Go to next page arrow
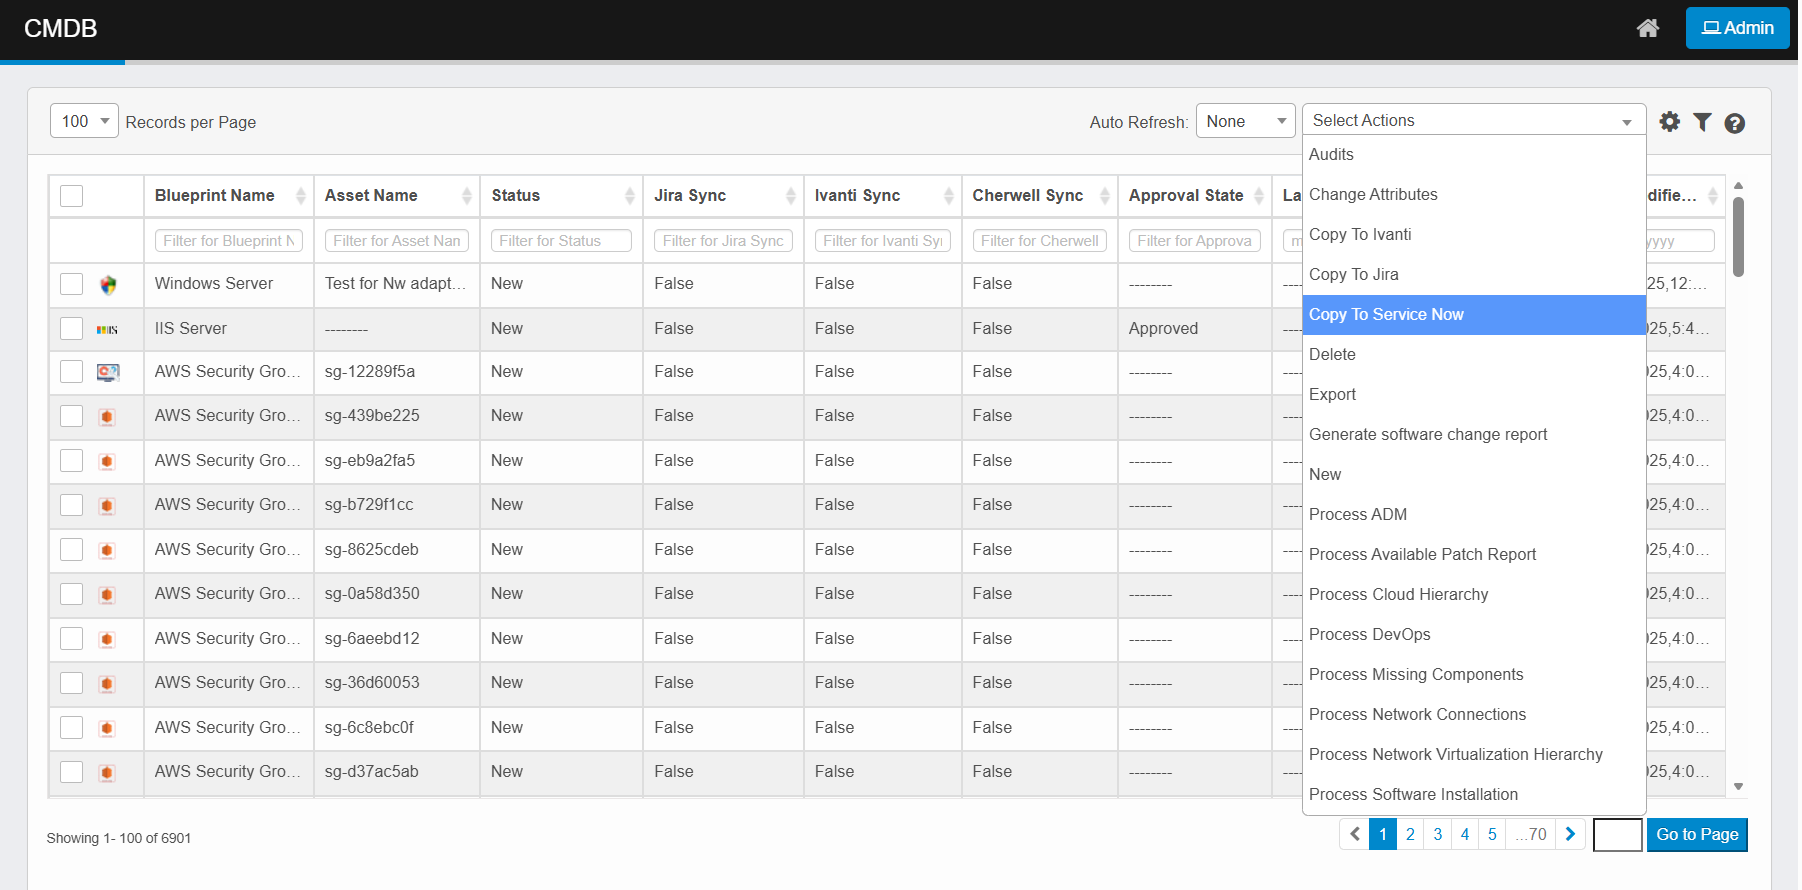Image resolution: width=1802 pixels, height=890 pixels. (x=1570, y=834)
